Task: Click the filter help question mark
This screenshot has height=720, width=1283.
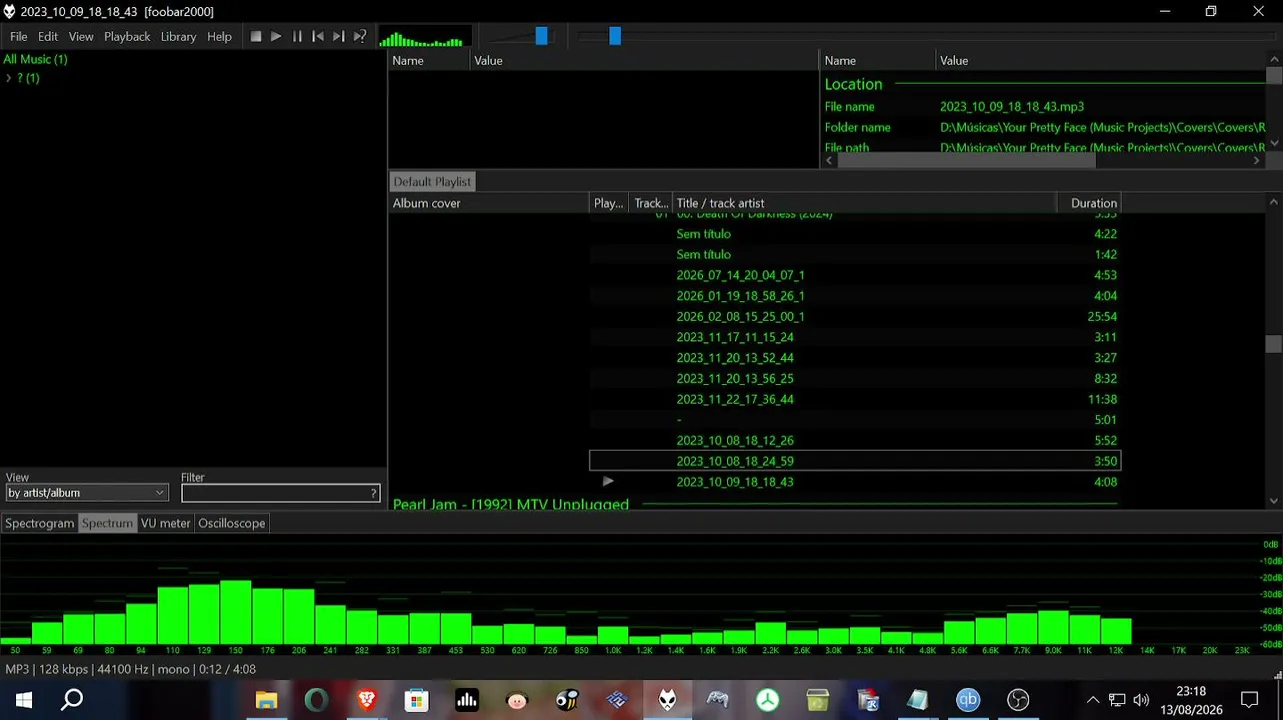Action: (374, 493)
